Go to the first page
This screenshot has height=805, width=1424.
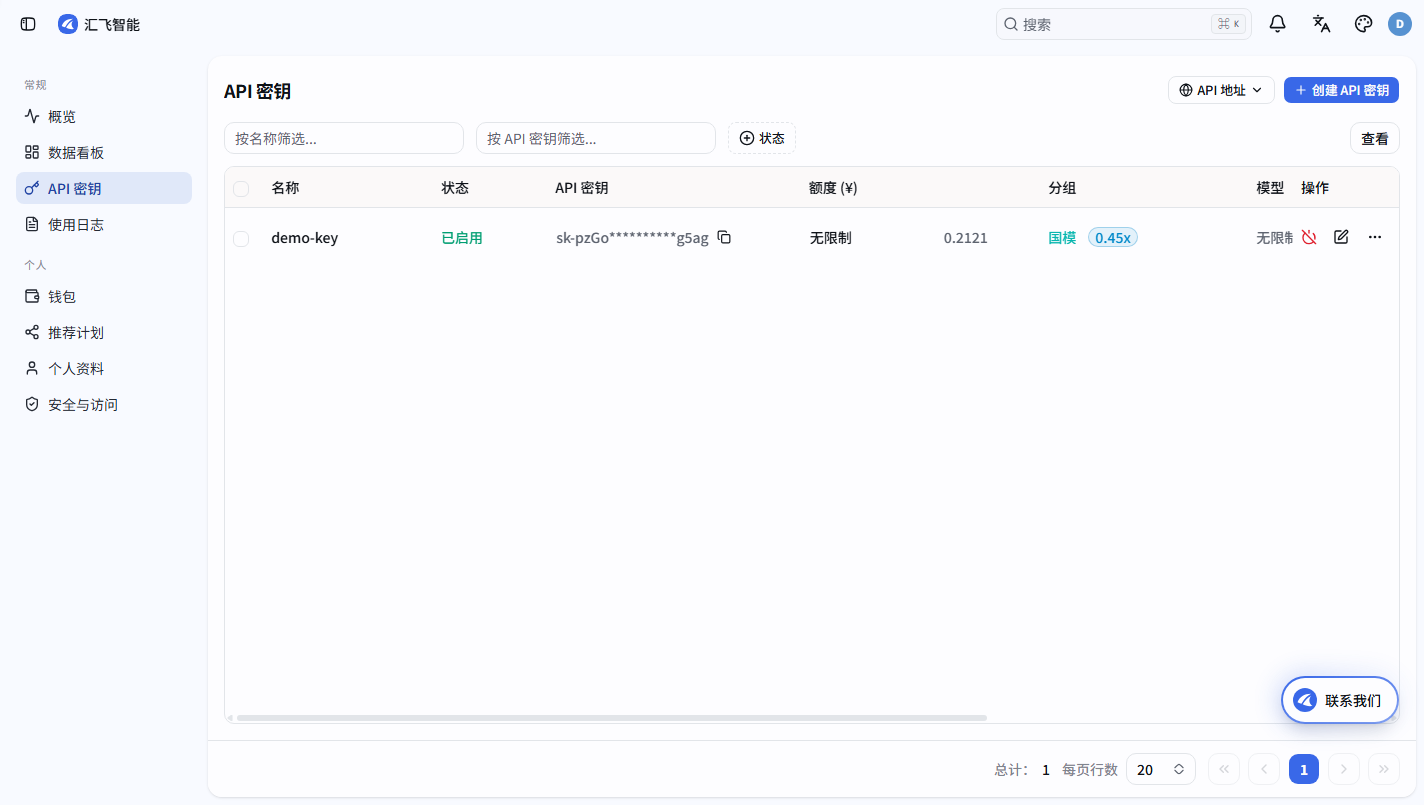pos(1224,769)
